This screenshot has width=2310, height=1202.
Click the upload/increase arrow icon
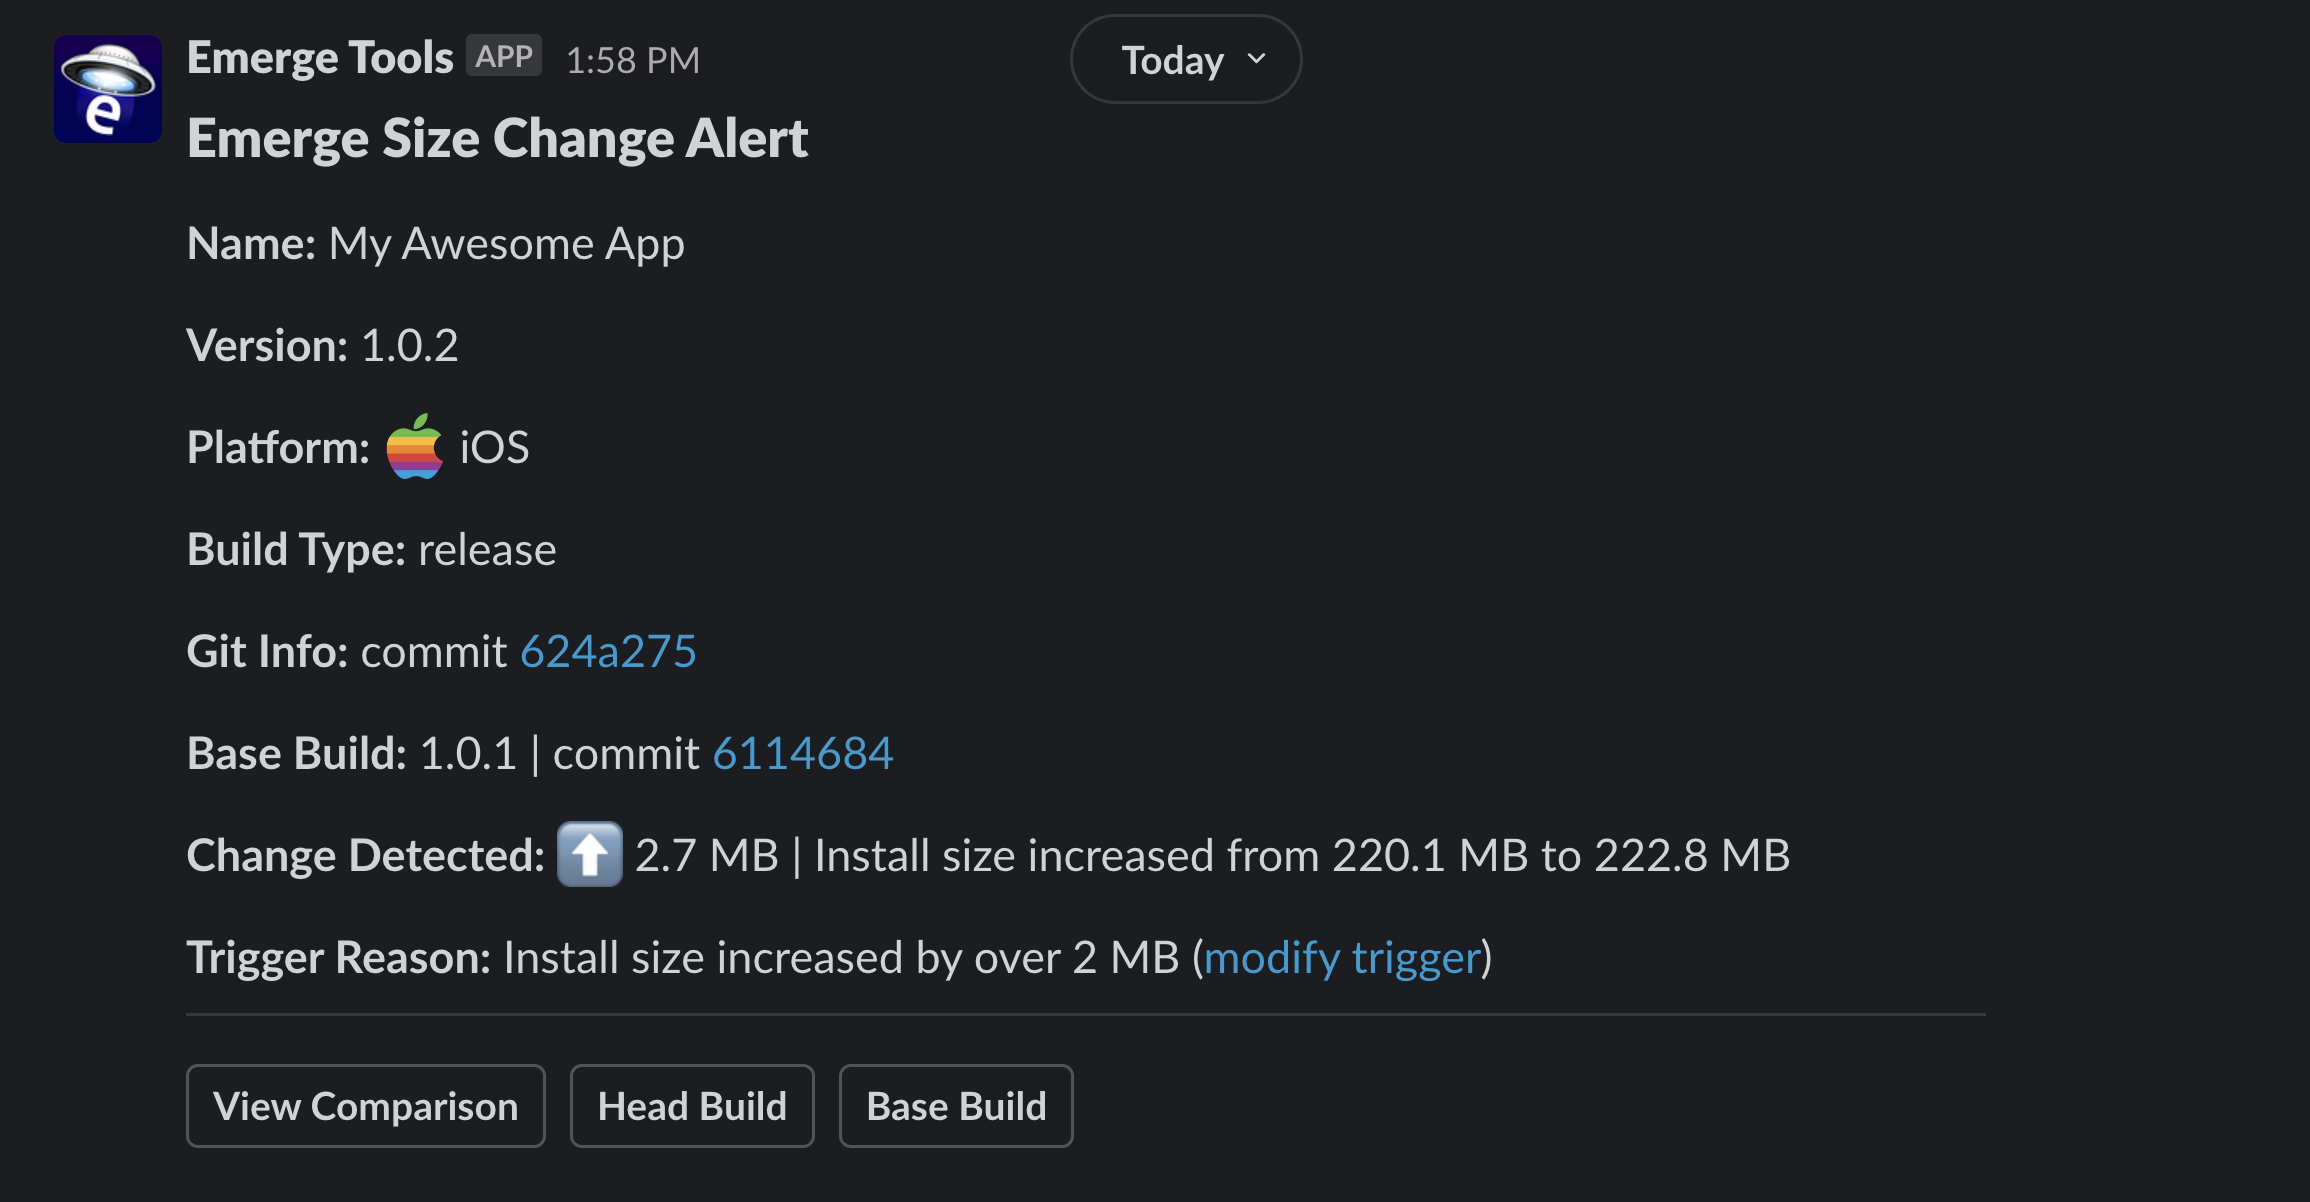tap(588, 852)
